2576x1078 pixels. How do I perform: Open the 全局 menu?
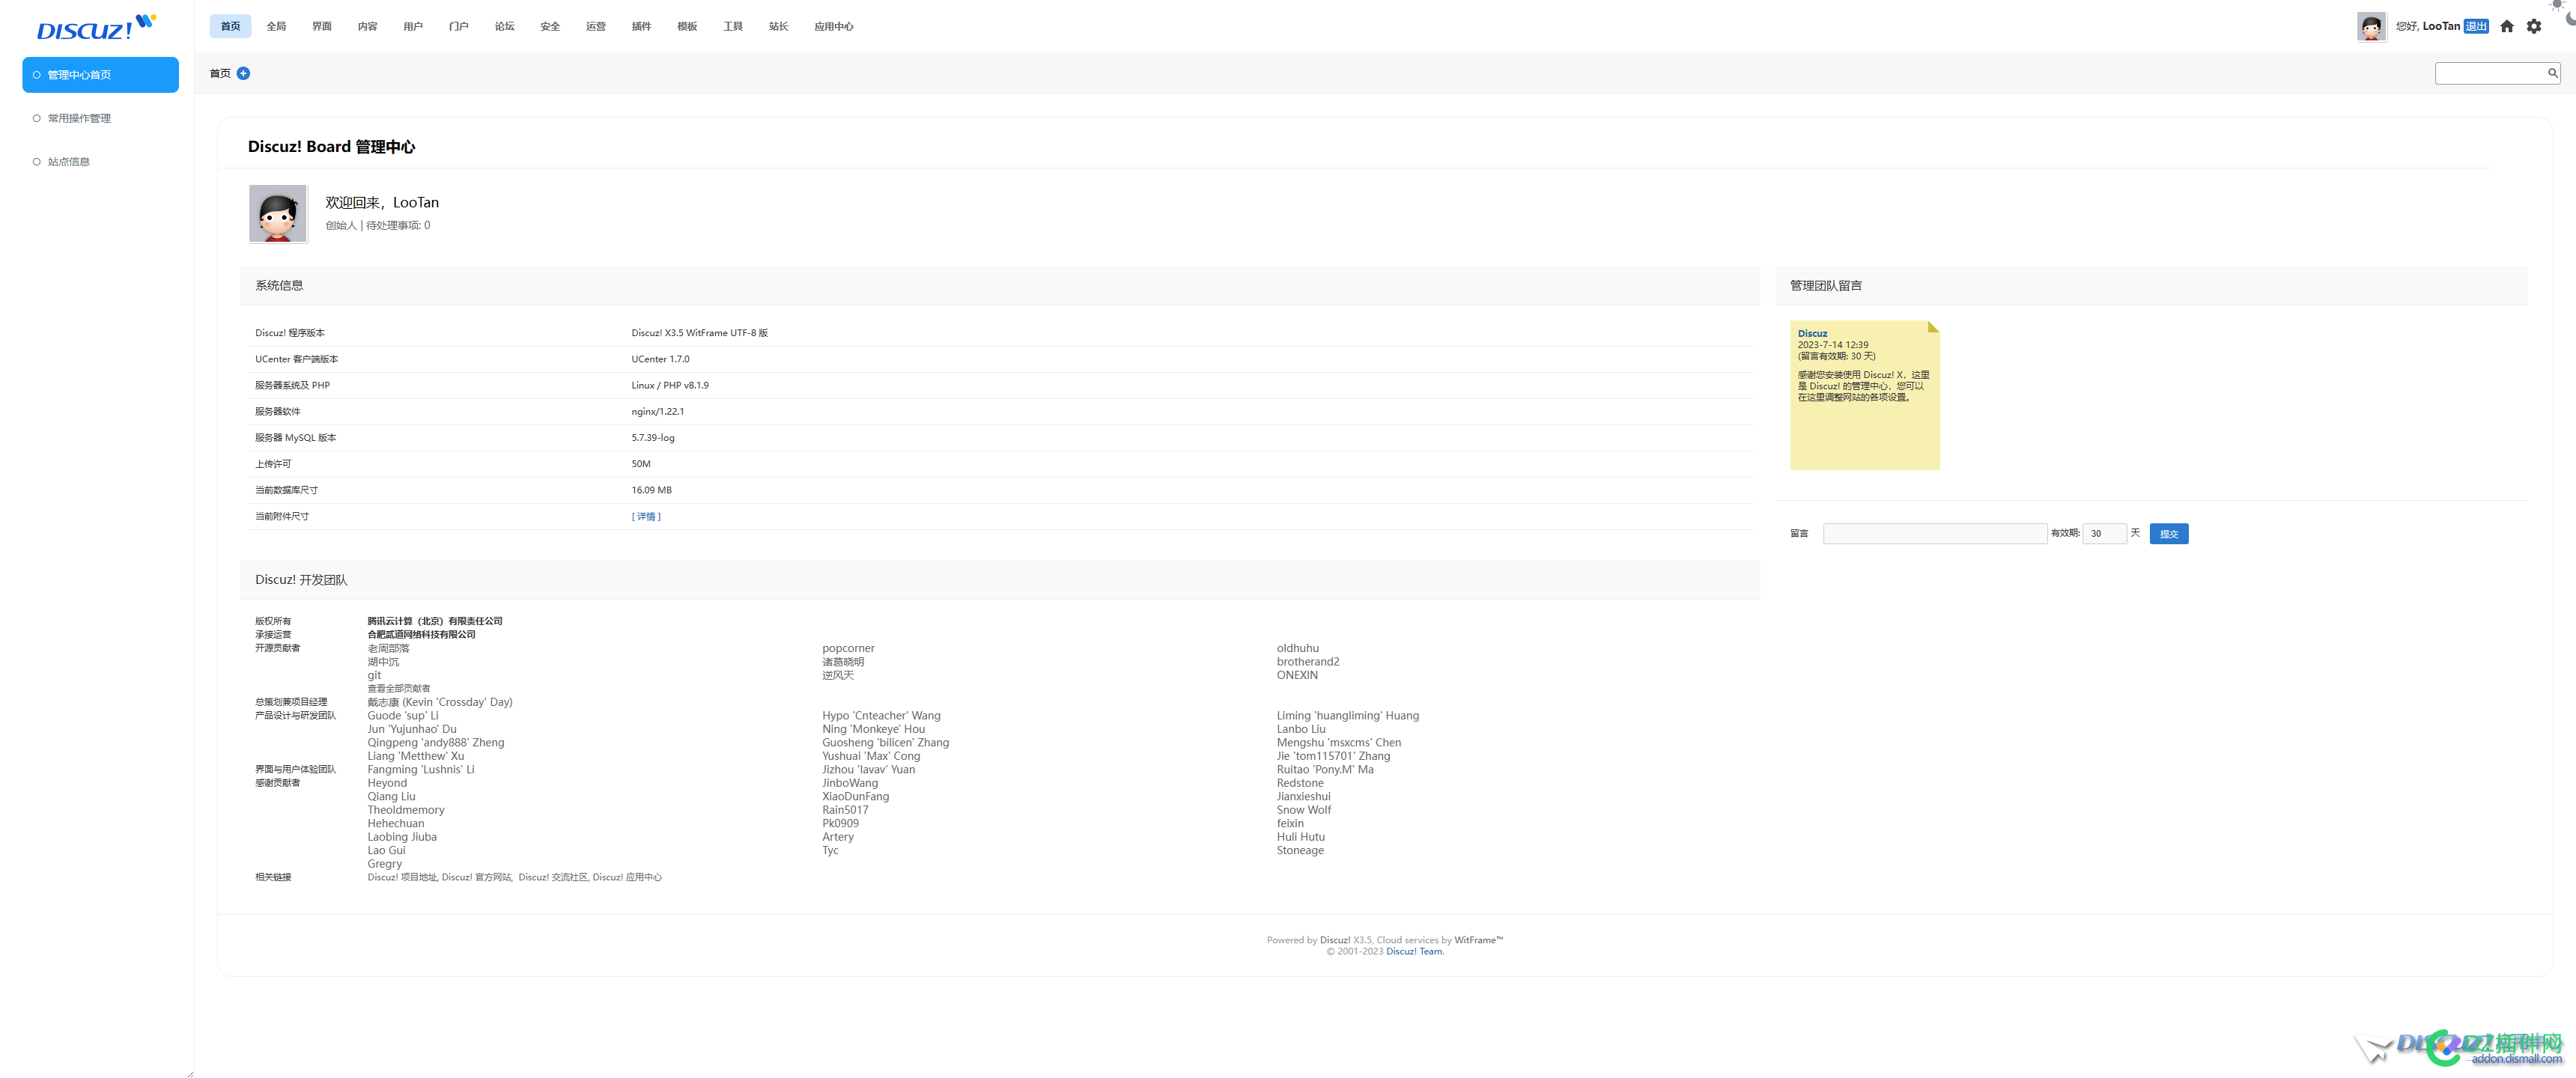(276, 26)
